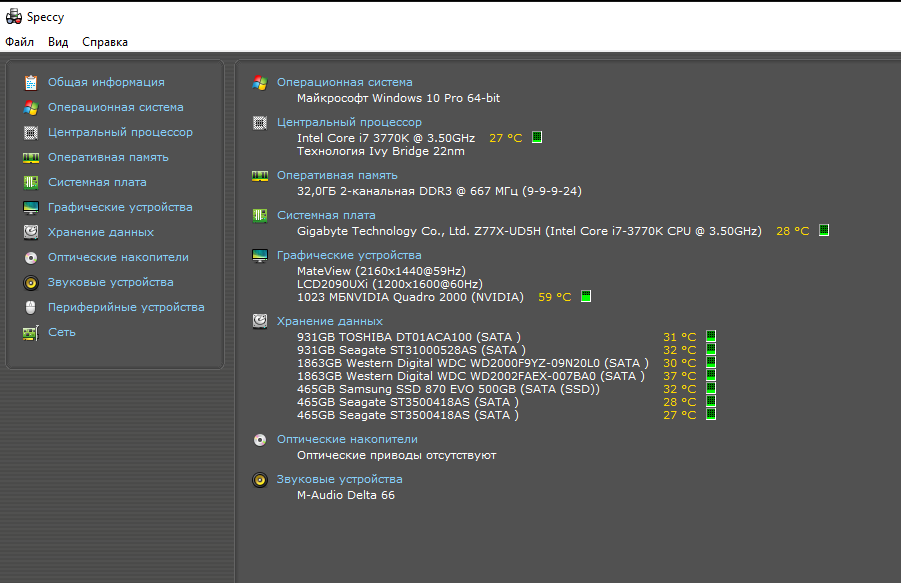
Task: Click the Сеть sidebar network icon
Action: coord(31,333)
